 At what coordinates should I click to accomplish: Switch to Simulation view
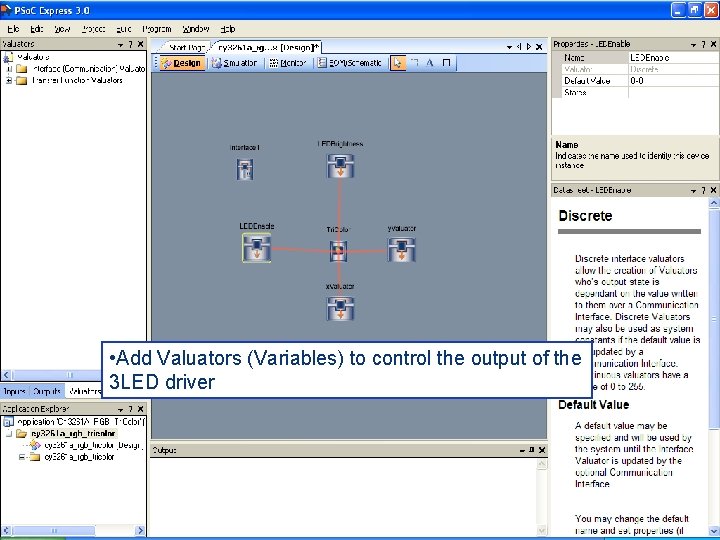coord(234,63)
